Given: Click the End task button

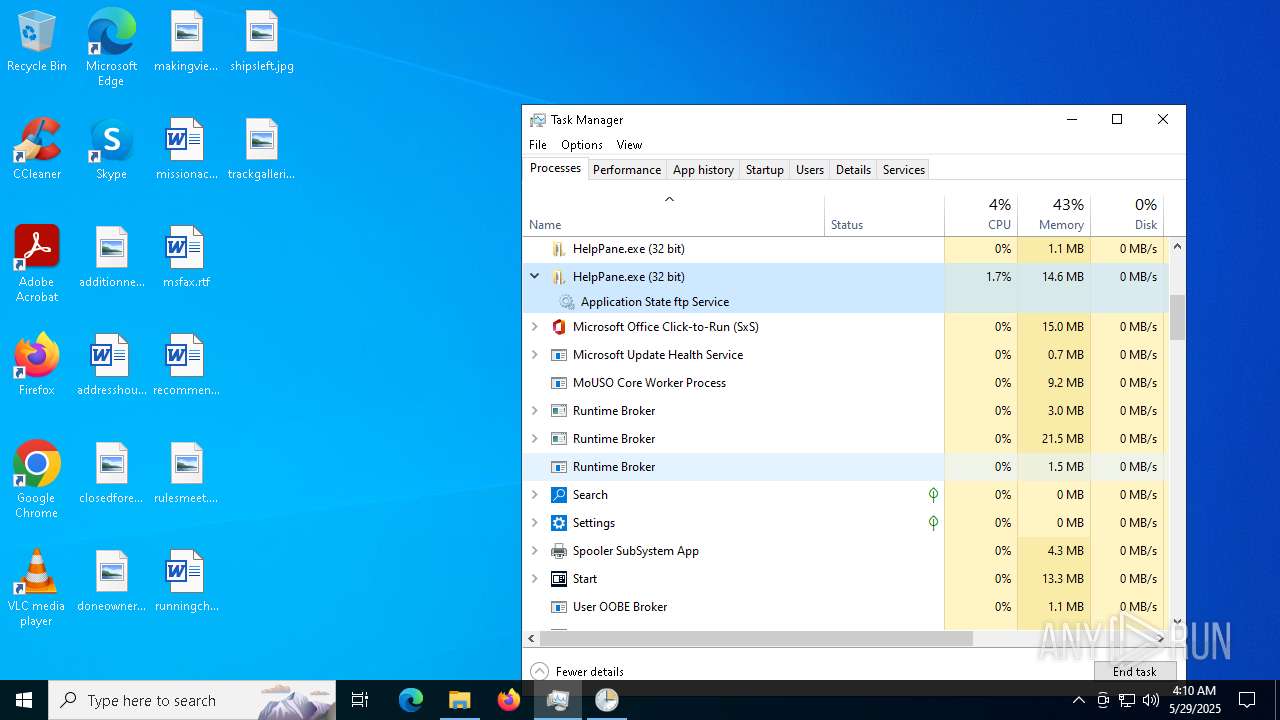Looking at the screenshot, I should [x=1135, y=671].
